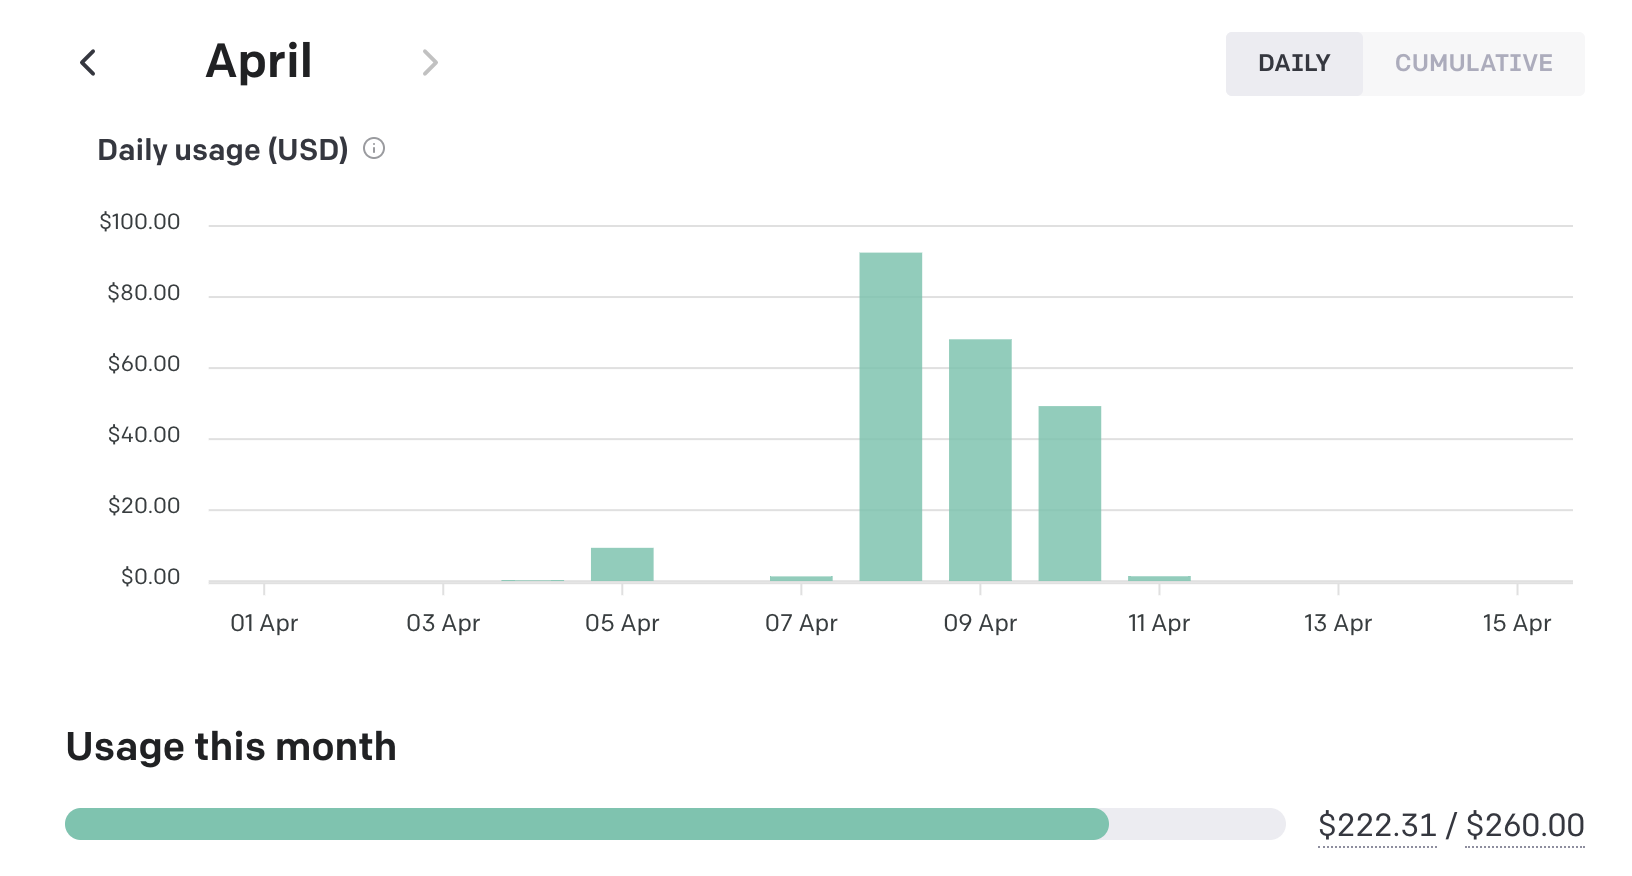Switch to the CUMULATIVE view

pyautogui.click(x=1473, y=64)
